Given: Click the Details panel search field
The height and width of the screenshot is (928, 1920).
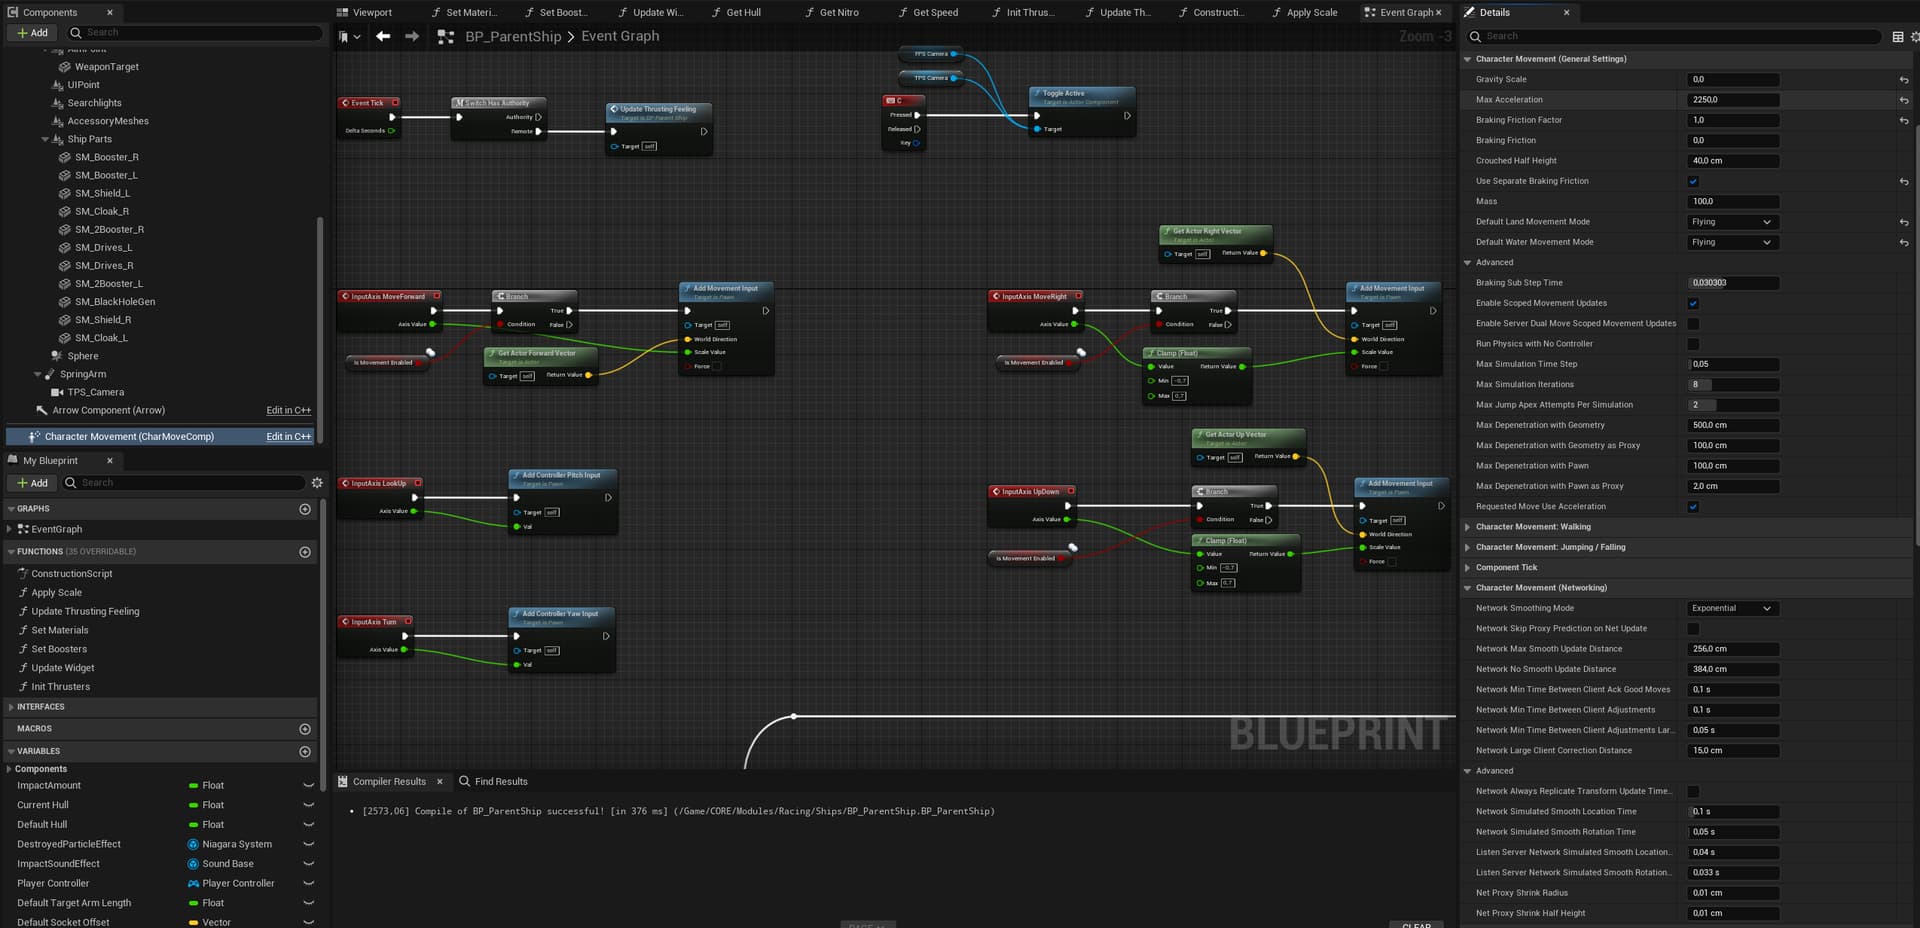Looking at the screenshot, I should 1675,37.
